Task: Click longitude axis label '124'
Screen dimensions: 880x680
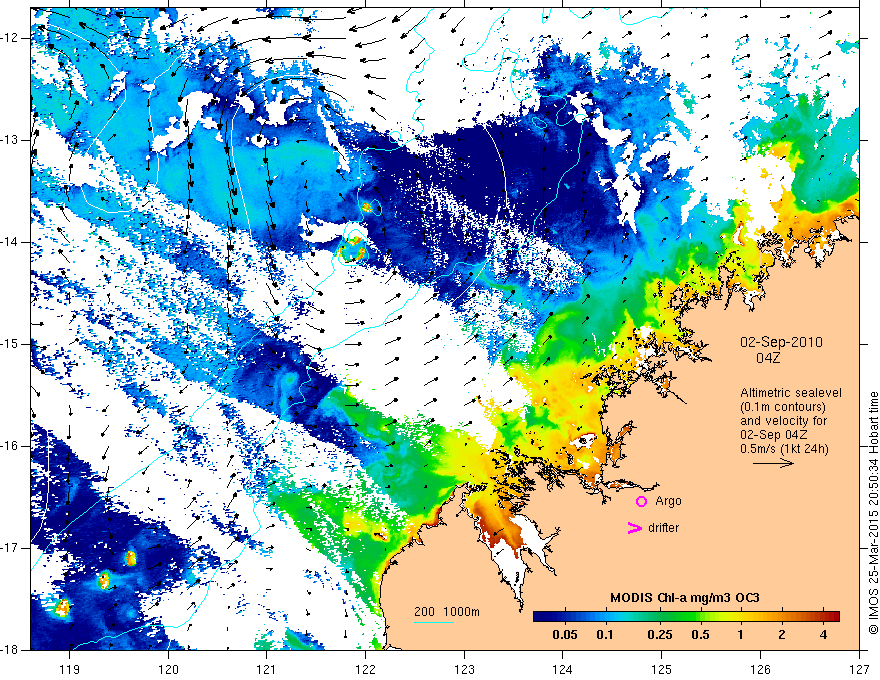Action: click(563, 669)
